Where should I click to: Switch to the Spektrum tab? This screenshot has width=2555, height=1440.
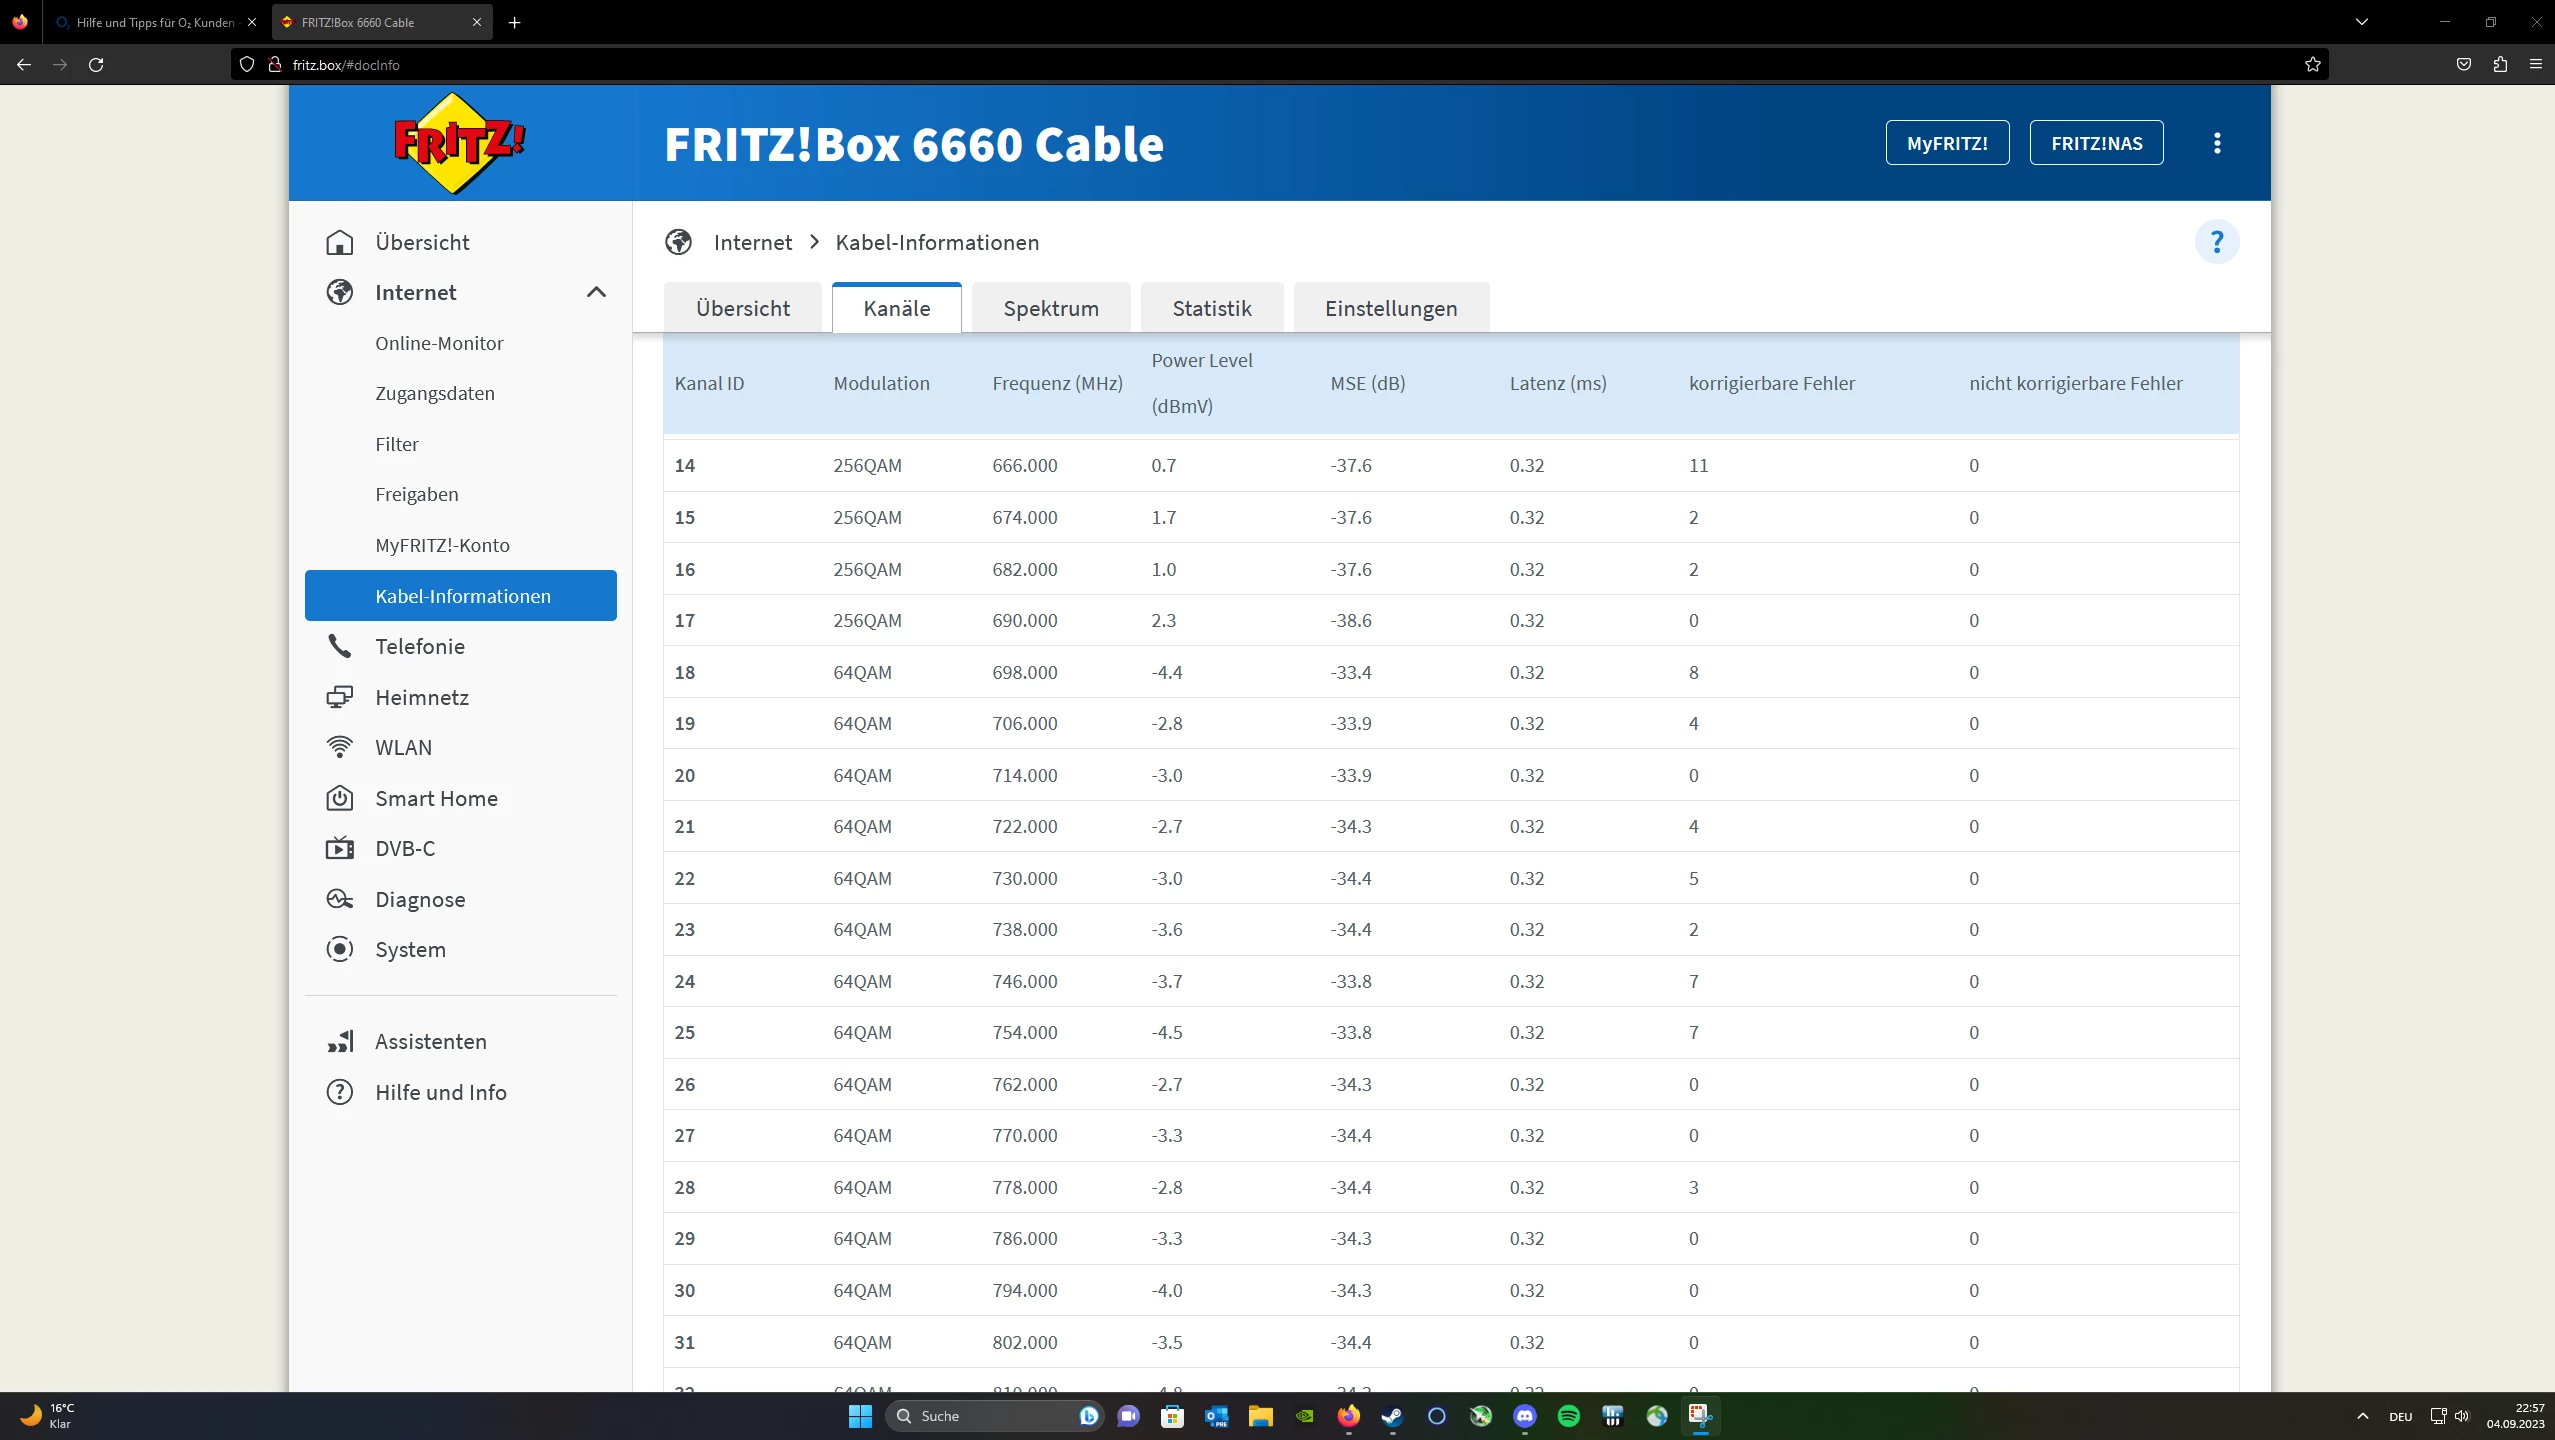[x=1050, y=309]
